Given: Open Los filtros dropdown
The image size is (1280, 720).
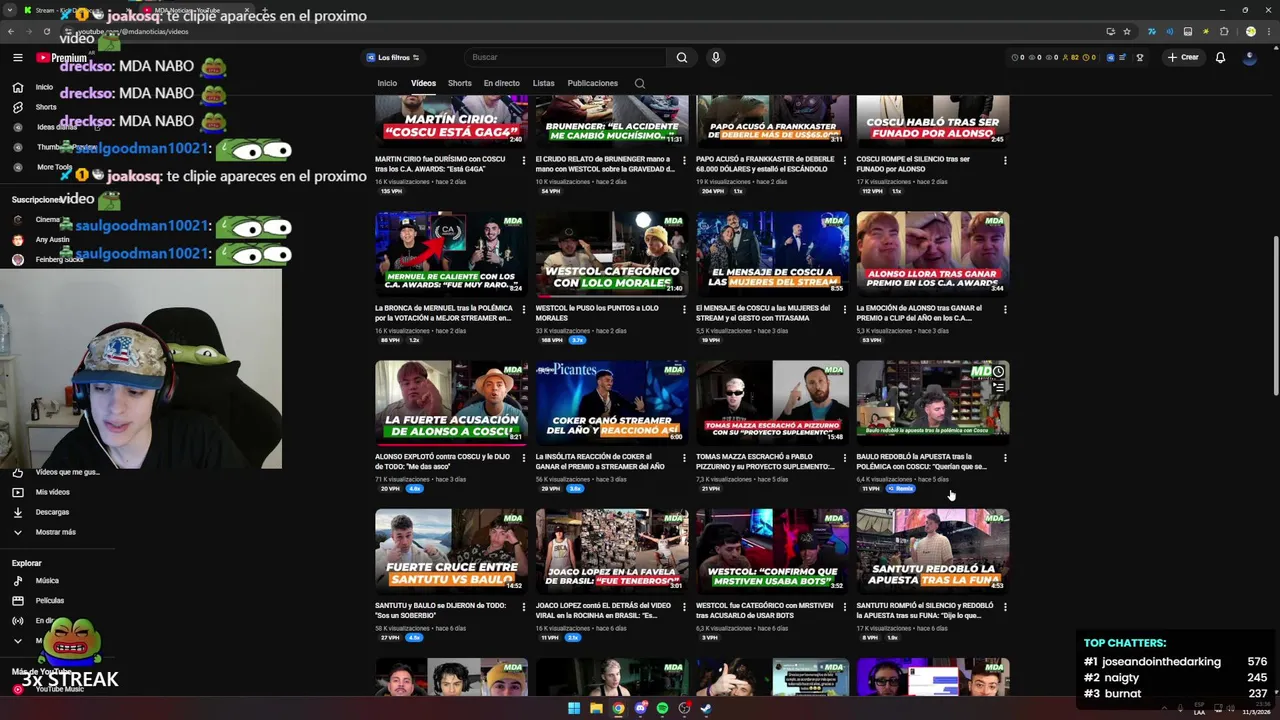Looking at the screenshot, I should 393,58.
